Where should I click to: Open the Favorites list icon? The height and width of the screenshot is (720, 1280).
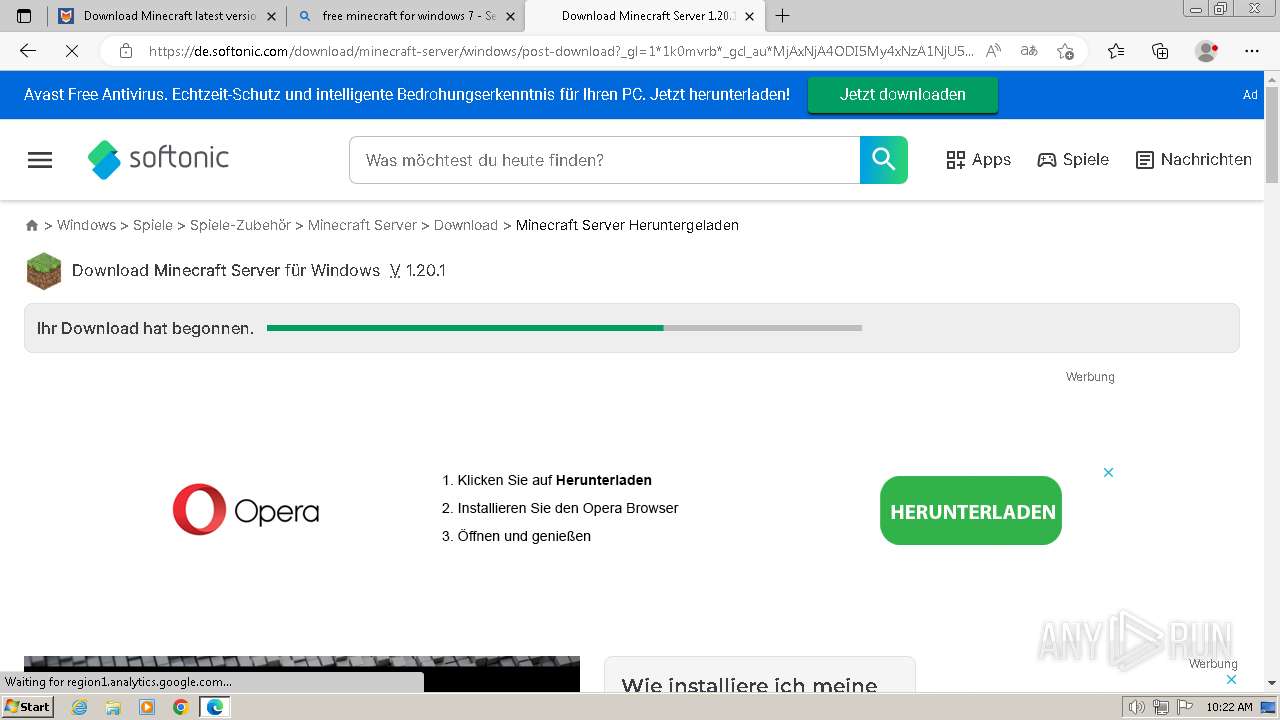tap(1116, 51)
